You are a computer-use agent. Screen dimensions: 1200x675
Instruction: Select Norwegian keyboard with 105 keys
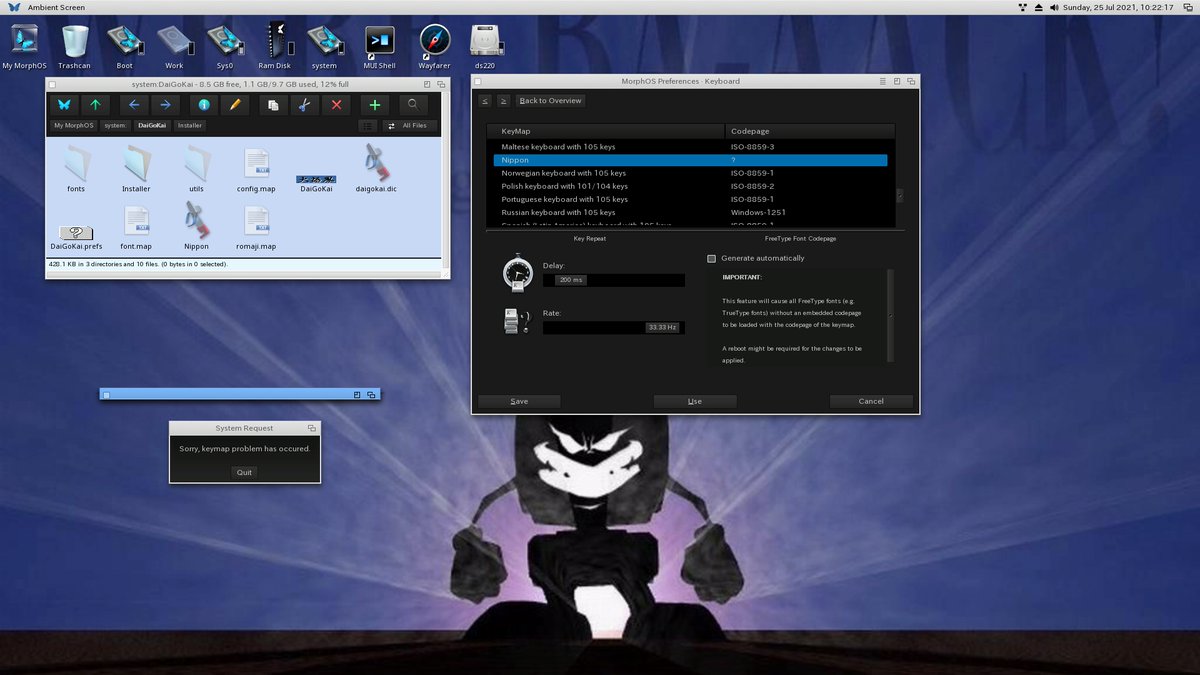coord(690,173)
